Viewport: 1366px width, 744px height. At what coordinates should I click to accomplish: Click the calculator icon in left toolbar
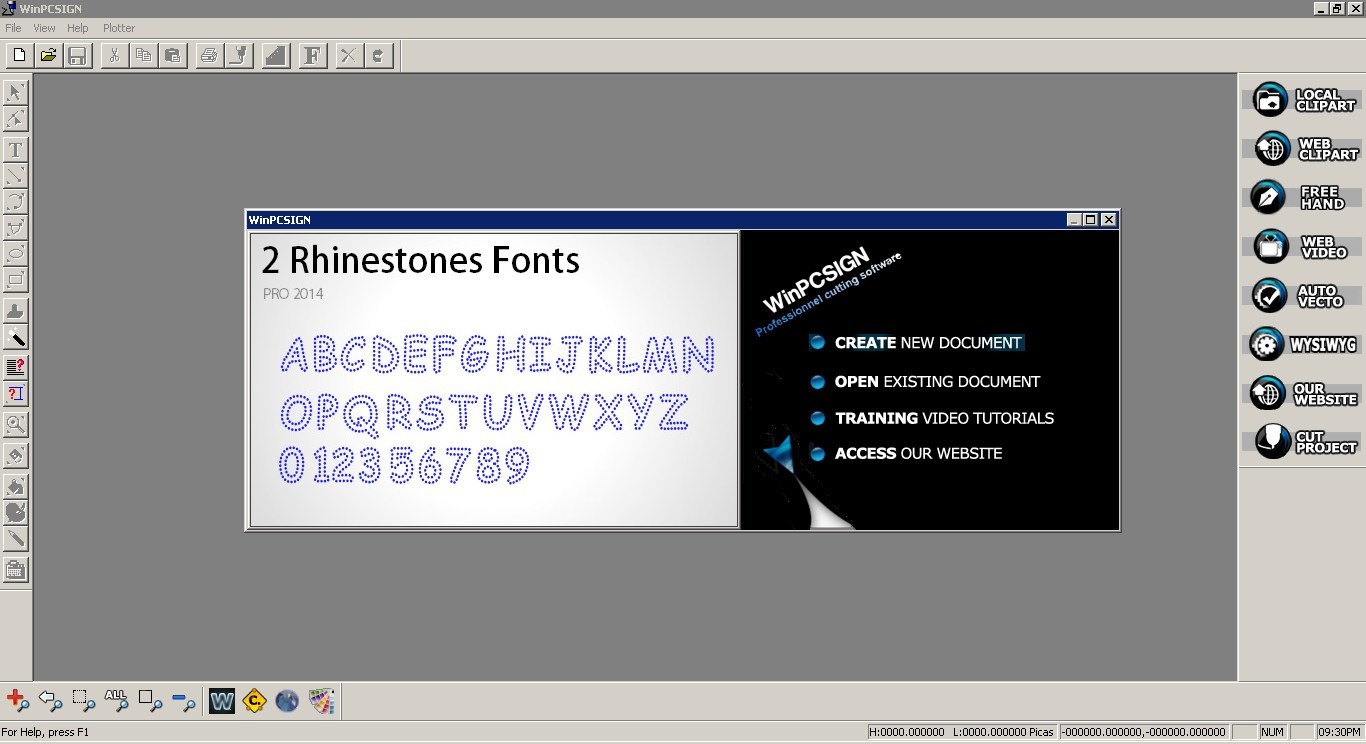point(15,570)
